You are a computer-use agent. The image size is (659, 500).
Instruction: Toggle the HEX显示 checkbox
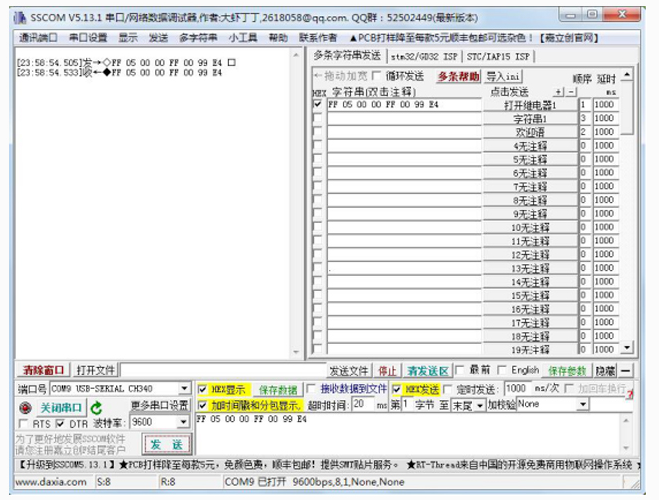tap(203, 389)
